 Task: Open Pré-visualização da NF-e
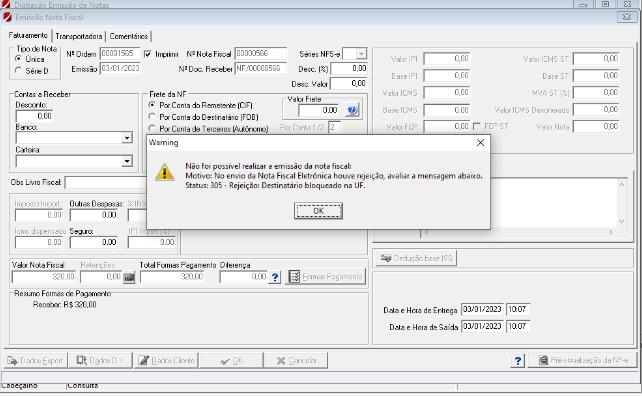583,360
